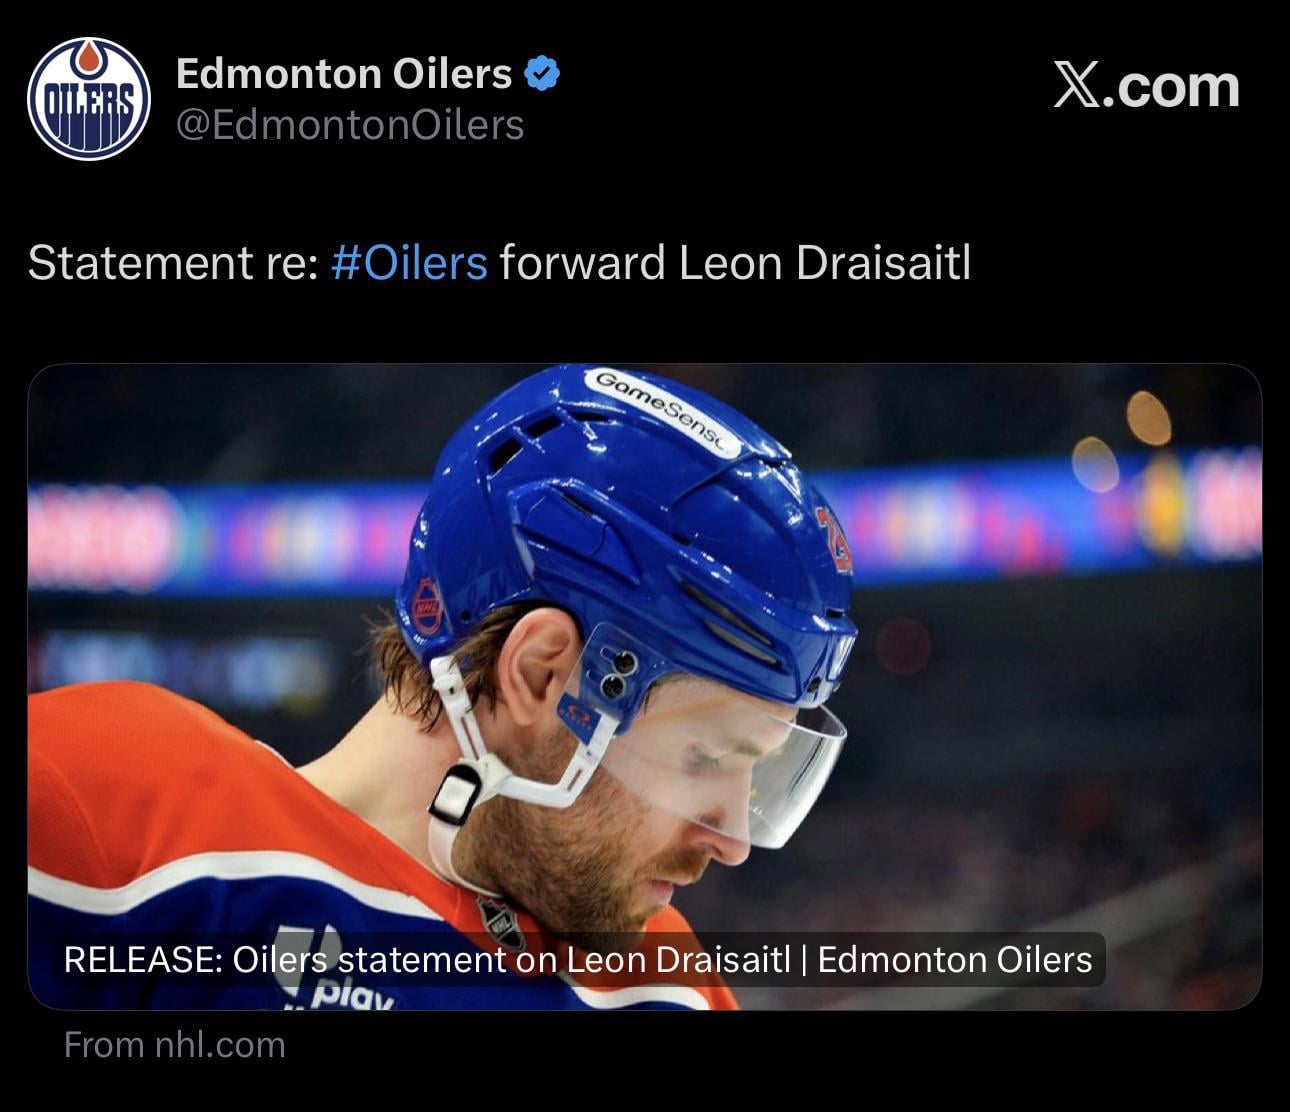Screen dimensions: 1290x1112
Task: Click the "From nhl.com" source label
Action: point(174,1045)
